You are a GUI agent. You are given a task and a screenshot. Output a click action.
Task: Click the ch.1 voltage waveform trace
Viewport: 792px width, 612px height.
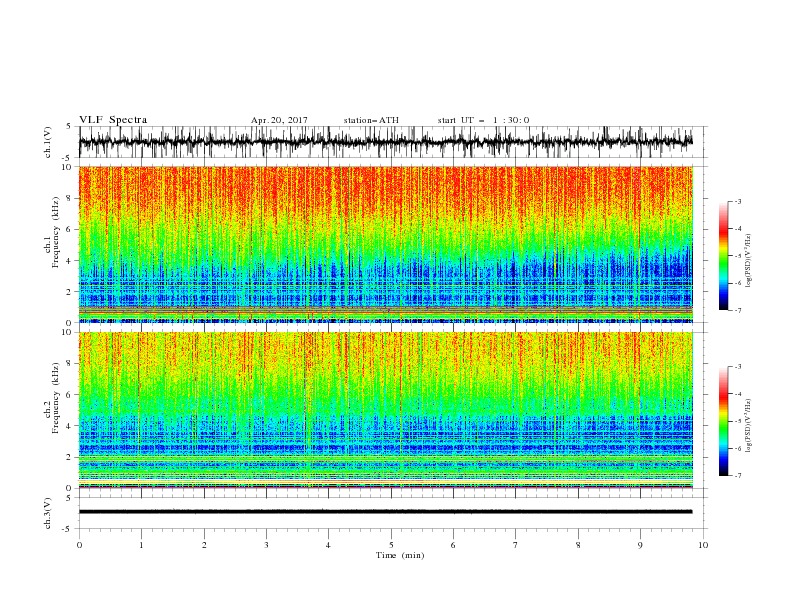385,142
